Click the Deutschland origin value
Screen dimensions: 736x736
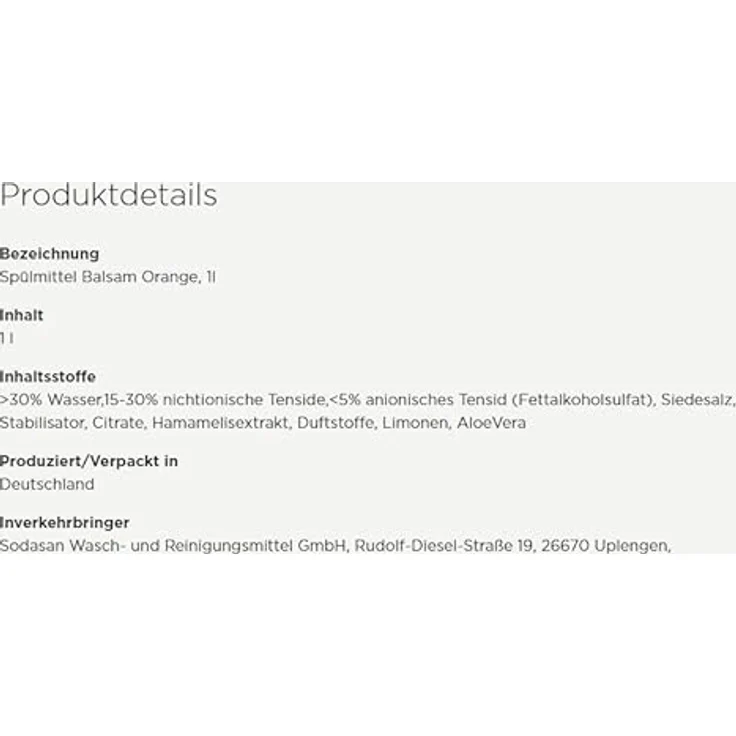point(47,484)
